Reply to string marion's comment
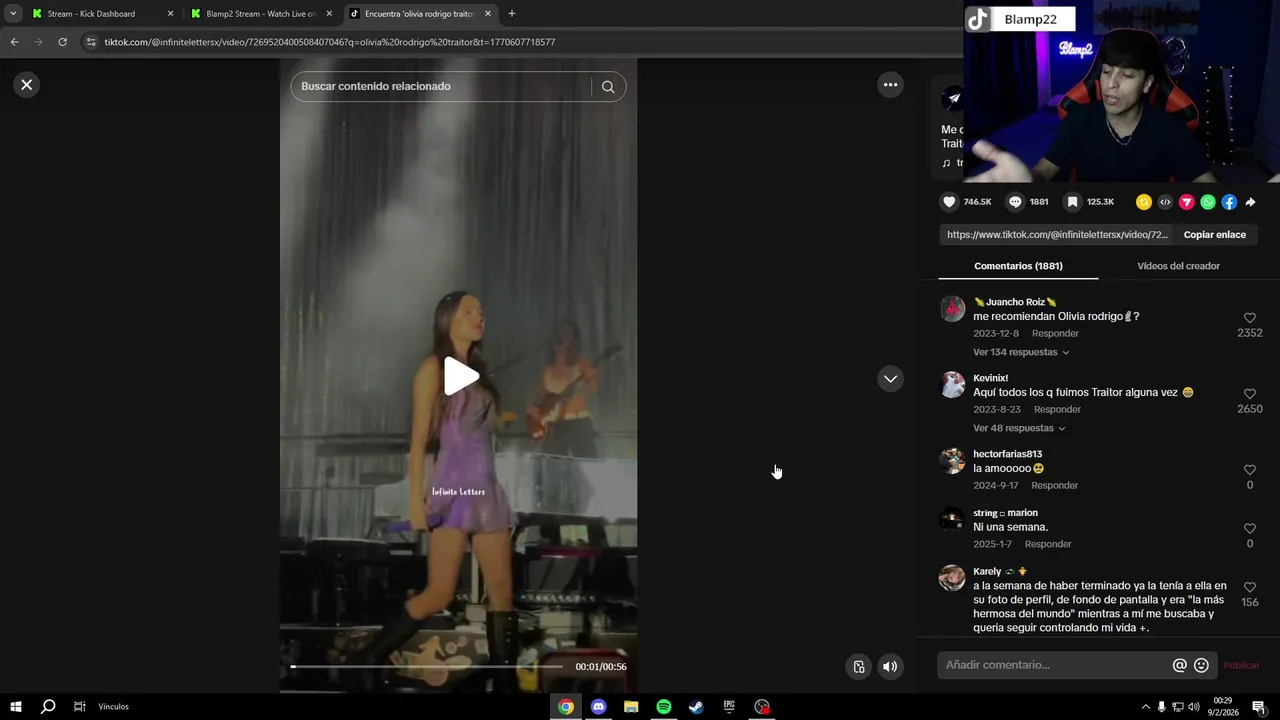Viewport: 1280px width, 720px height. [1048, 544]
